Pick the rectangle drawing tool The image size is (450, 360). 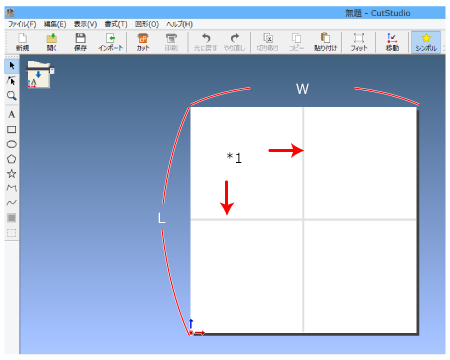point(12,130)
